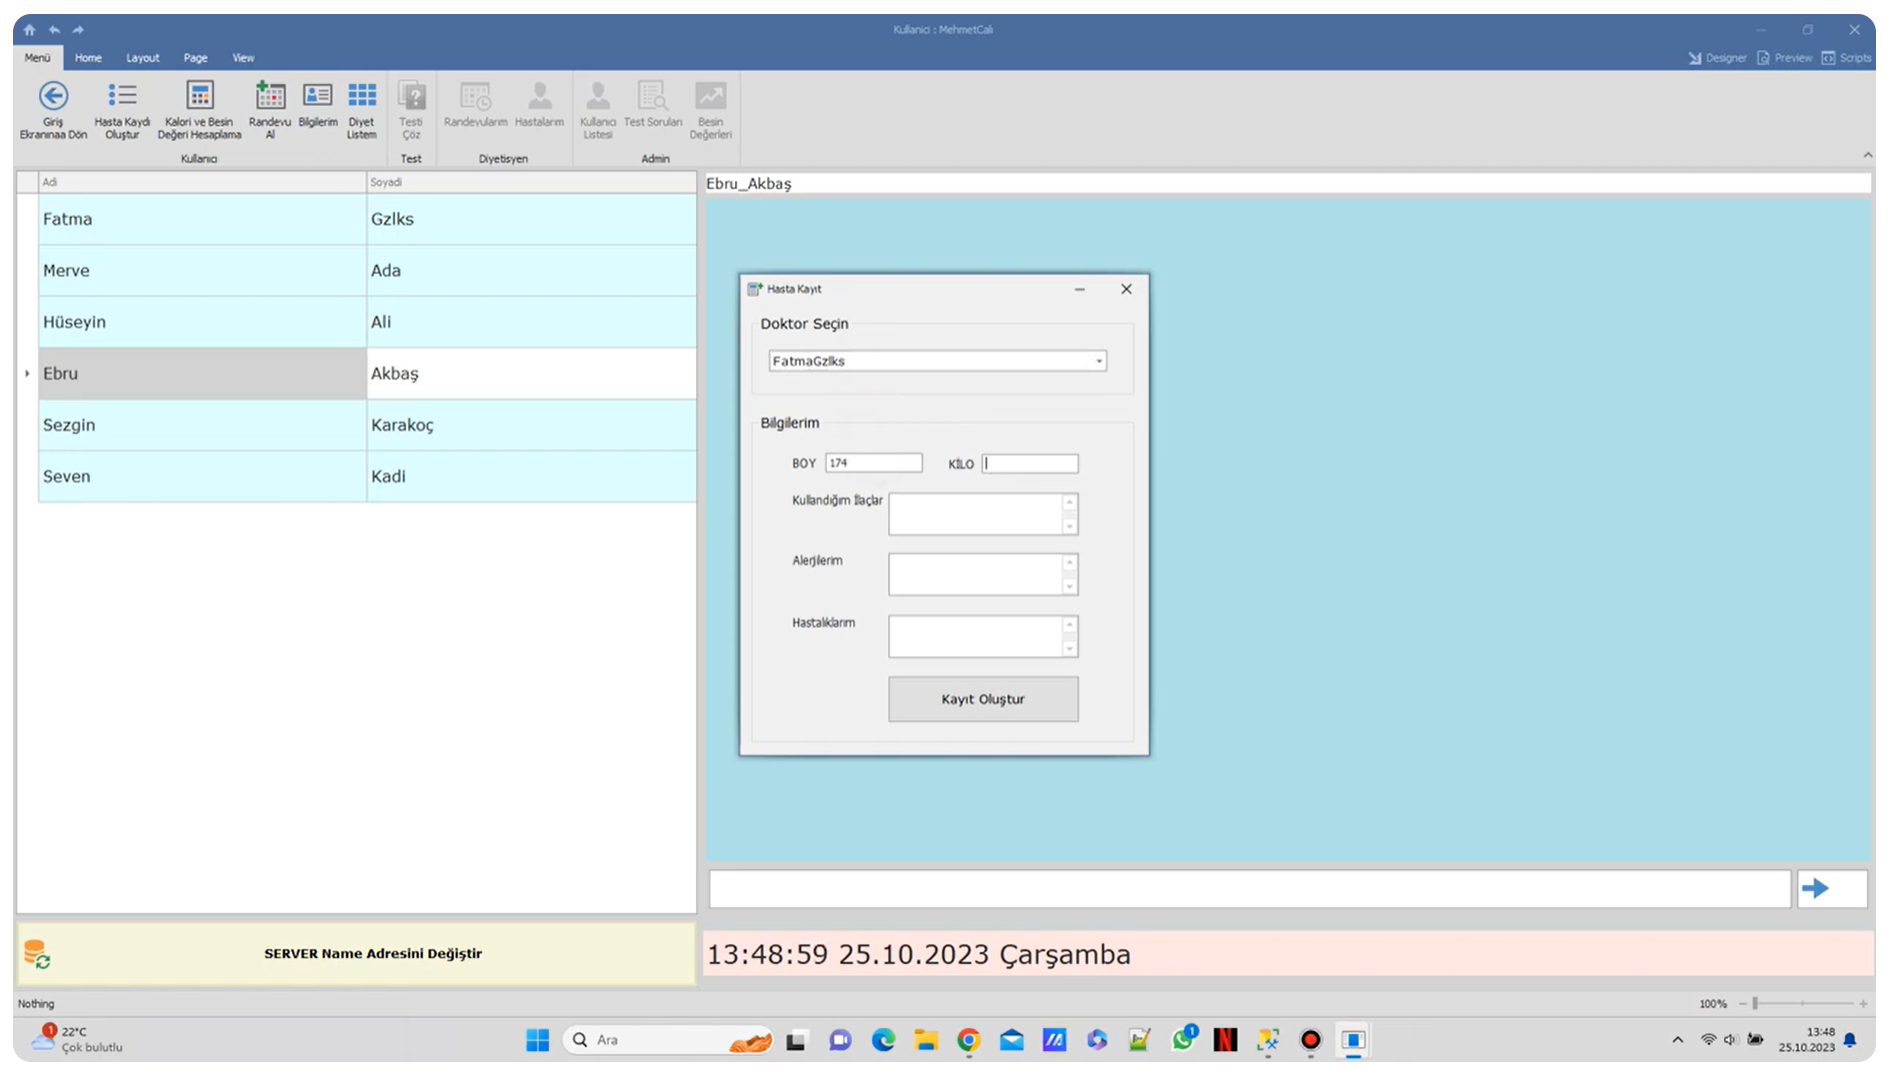Click the server database icon

37,954
